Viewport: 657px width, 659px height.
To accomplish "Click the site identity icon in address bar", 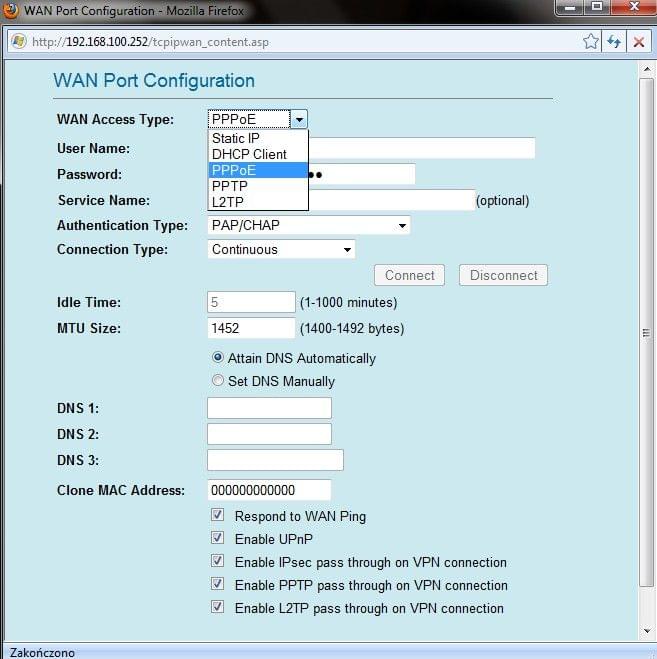I will pos(18,42).
